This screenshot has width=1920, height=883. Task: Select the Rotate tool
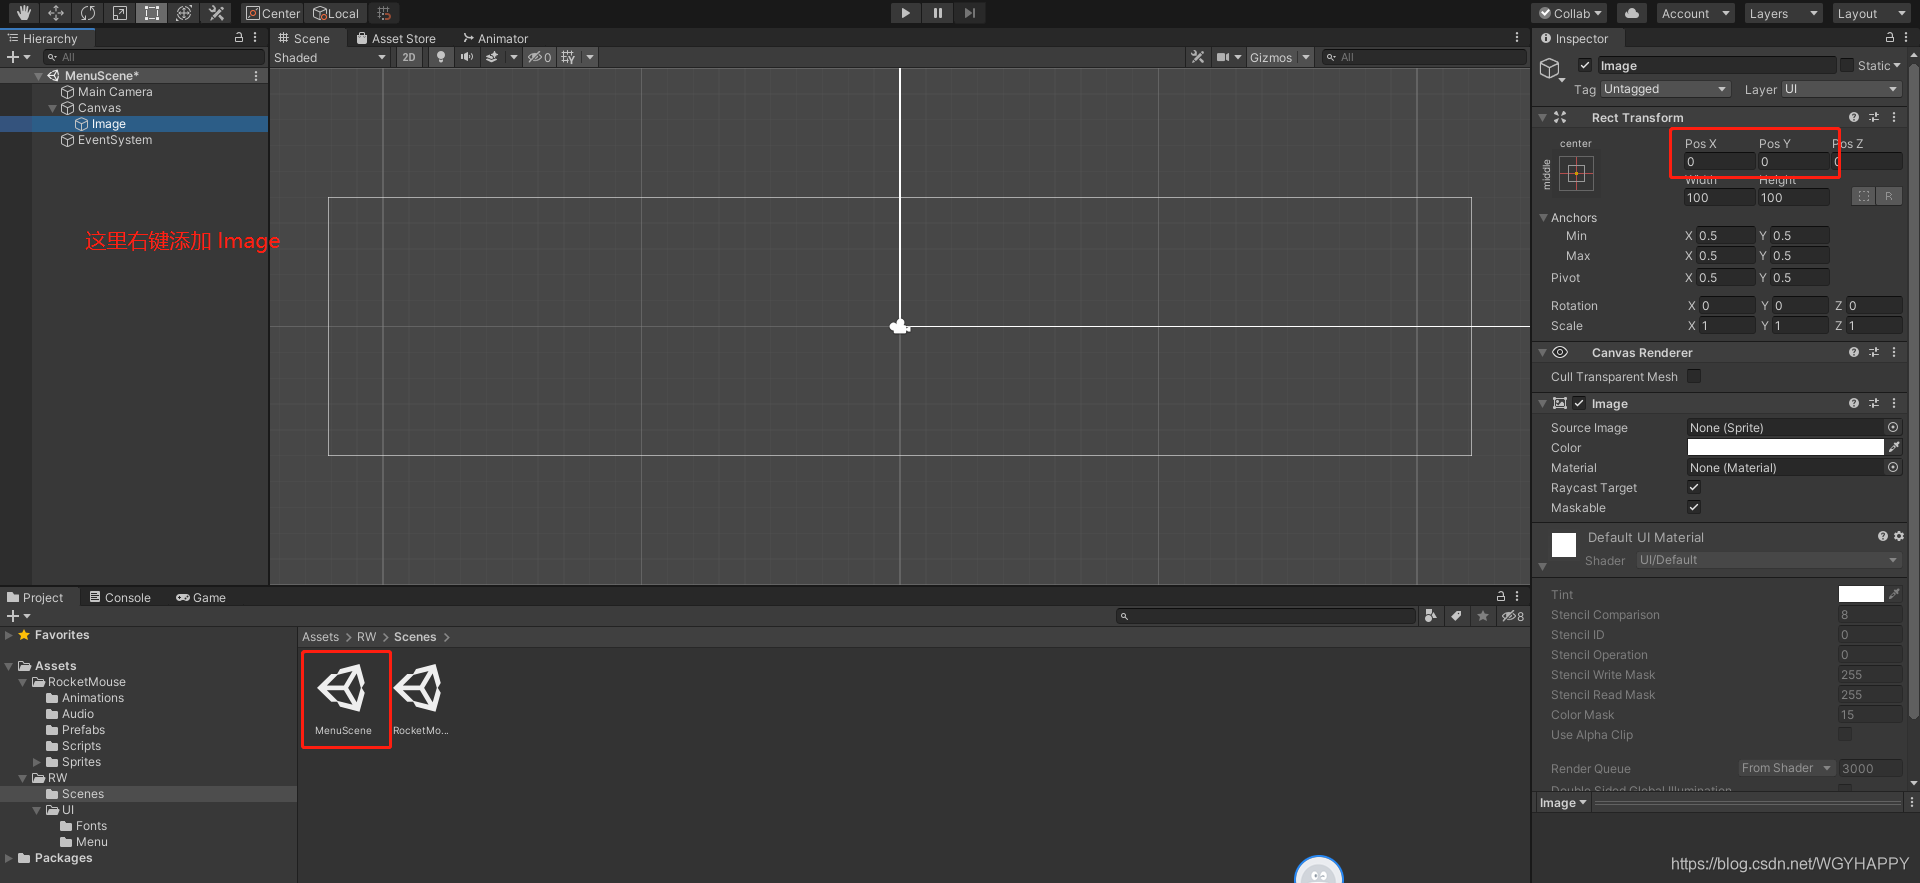88,13
